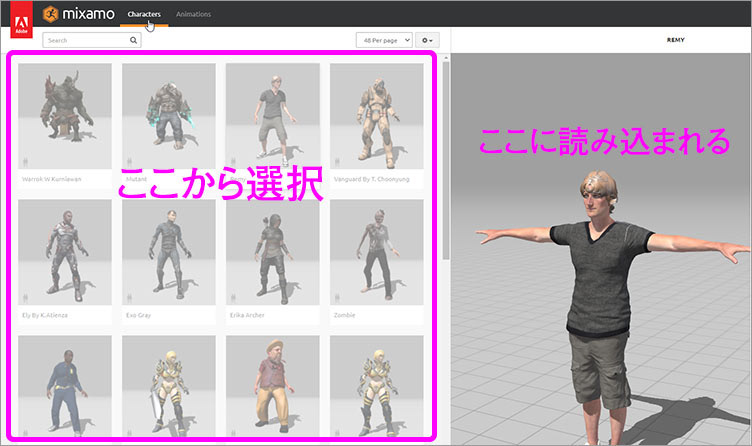Select the police officer character thumbnail
Viewport: 752px width, 446px height.
point(65,386)
